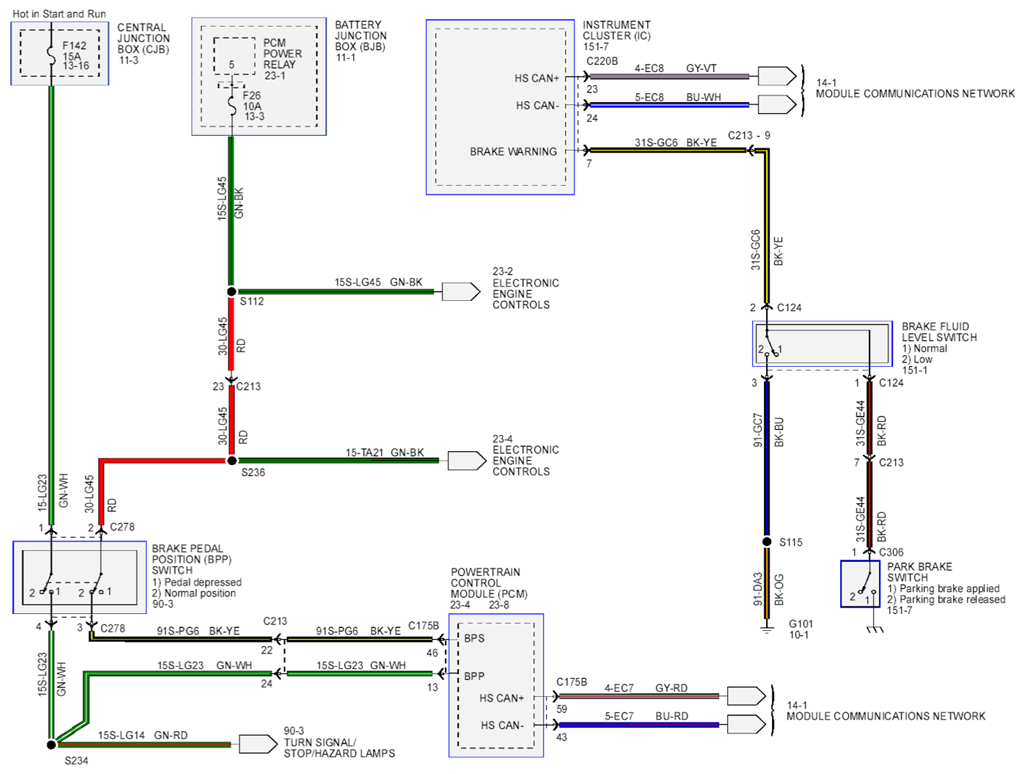Click the off-page arrow for BU-WH wire

(777, 105)
